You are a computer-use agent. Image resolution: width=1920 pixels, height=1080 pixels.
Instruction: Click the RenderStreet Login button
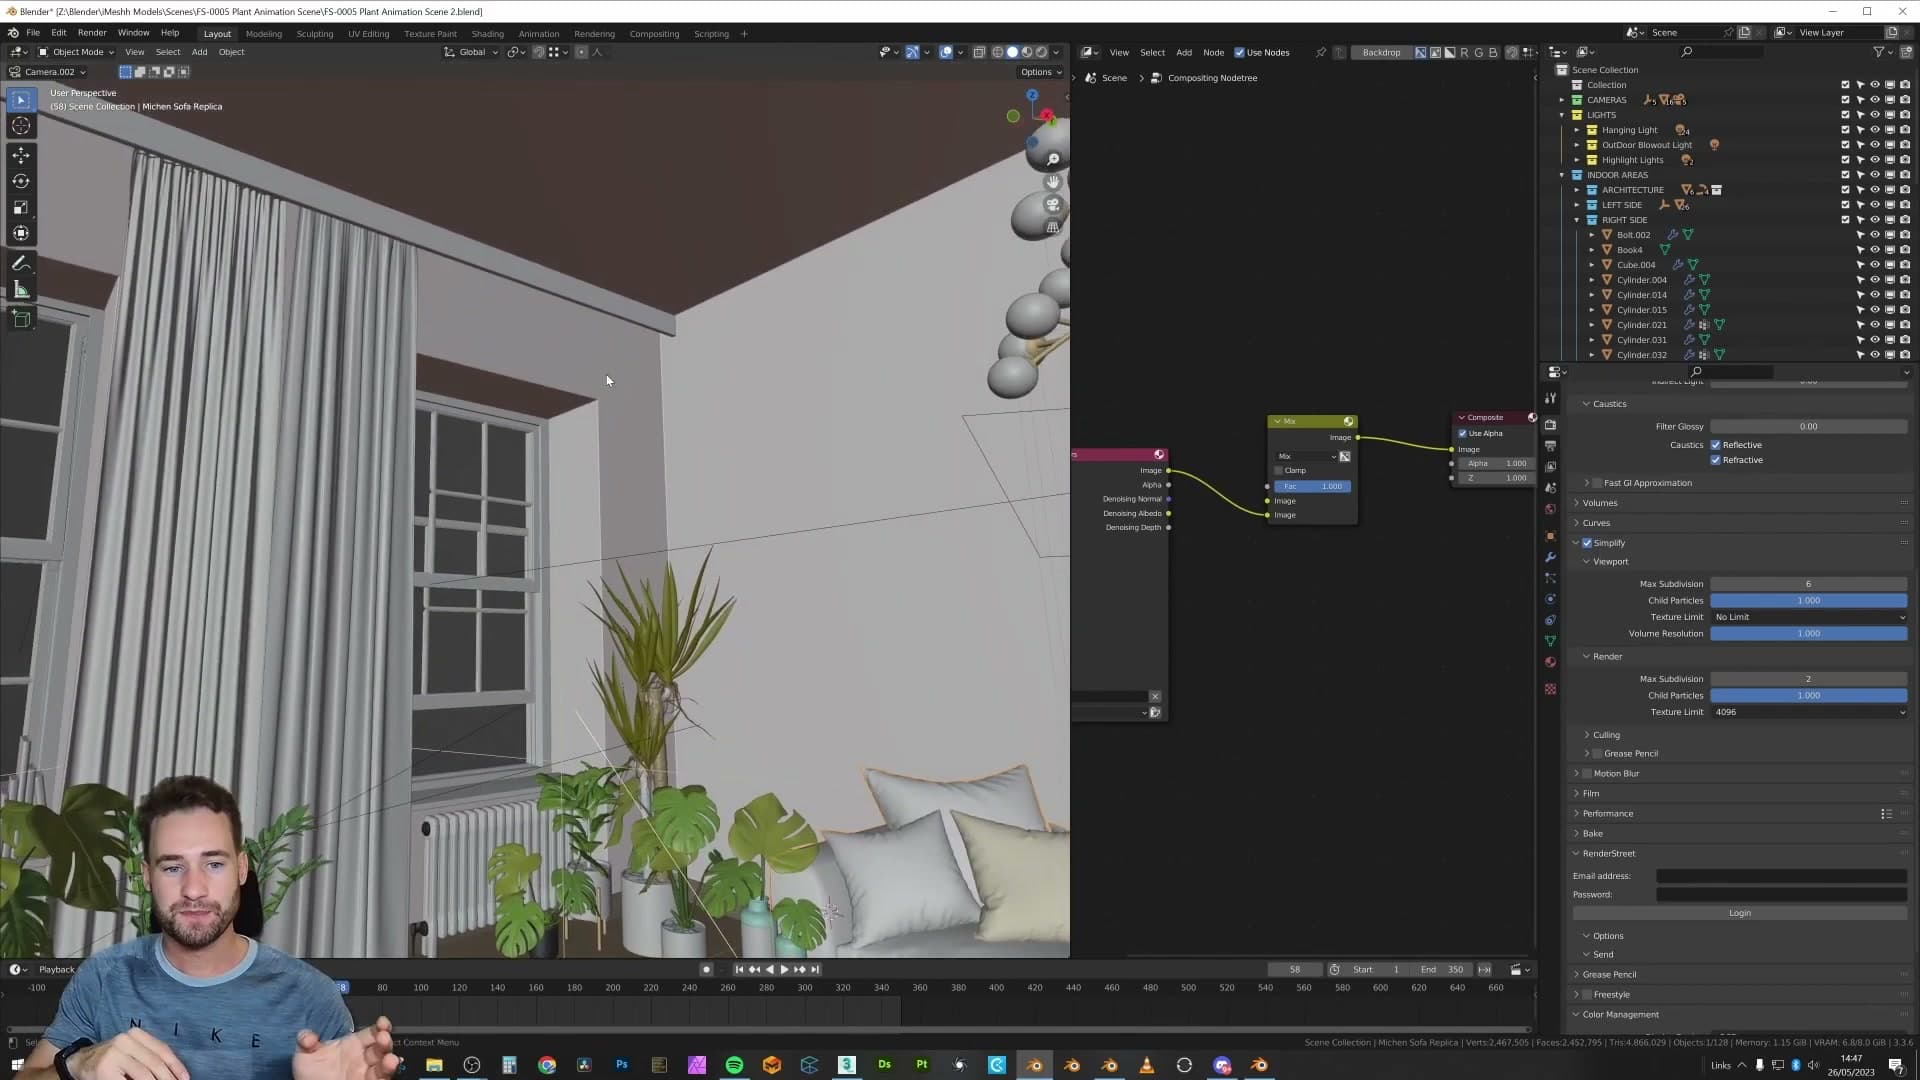click(1740, 913)
